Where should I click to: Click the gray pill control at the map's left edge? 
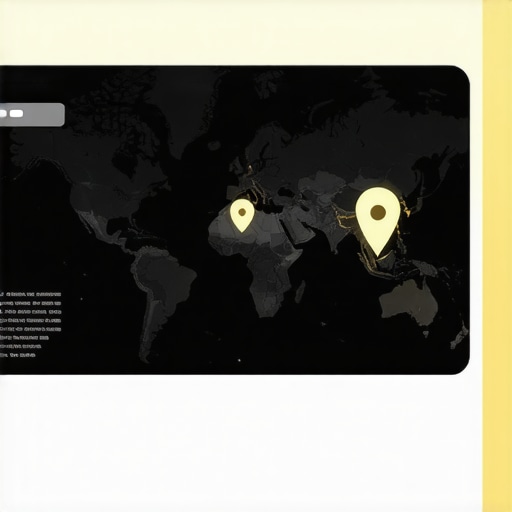coord(32,114)
